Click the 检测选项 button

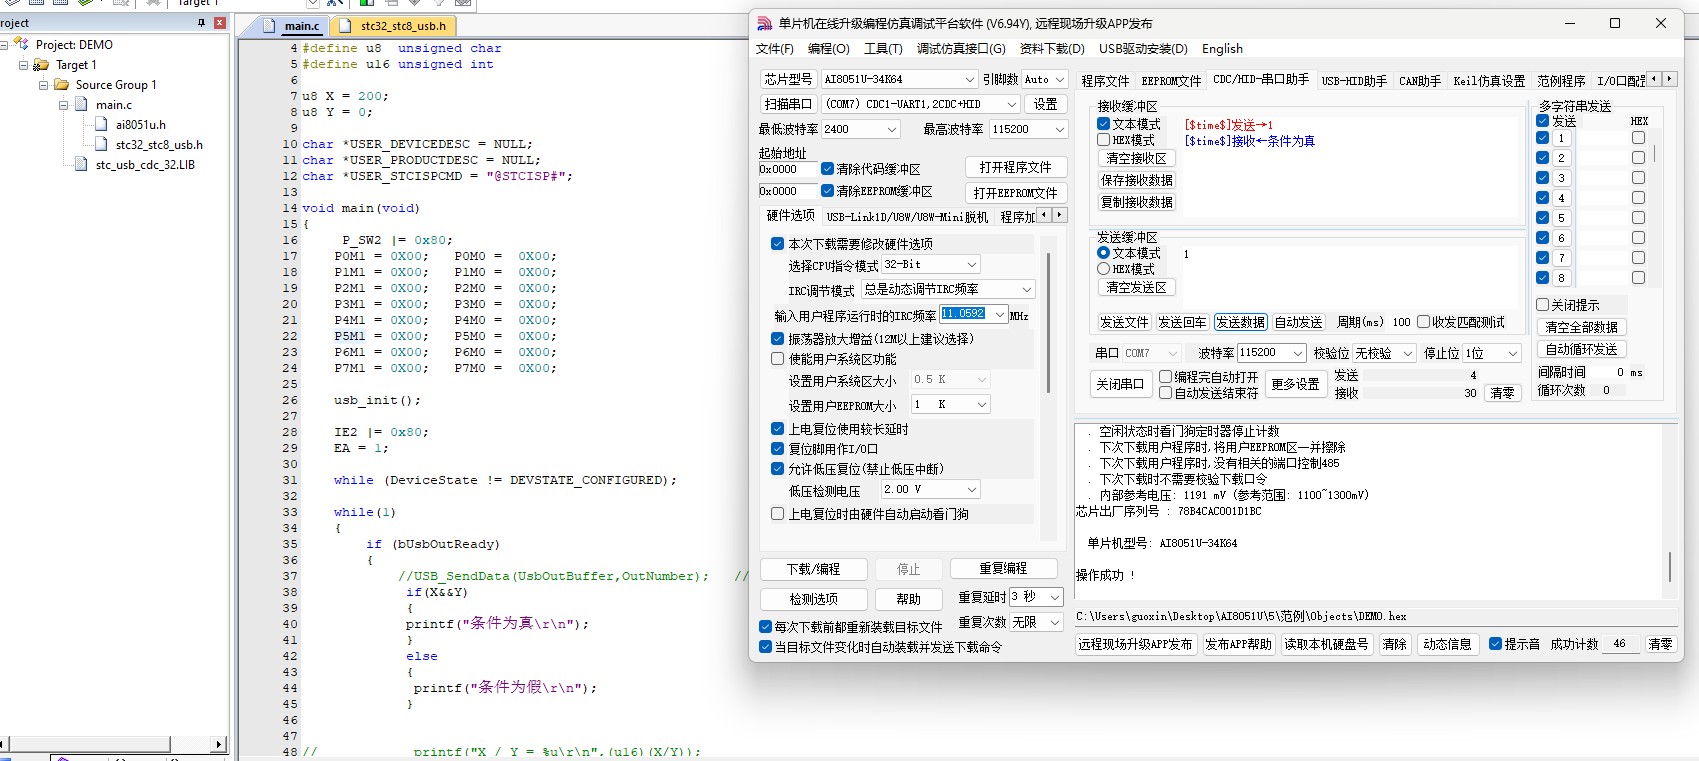813,599
